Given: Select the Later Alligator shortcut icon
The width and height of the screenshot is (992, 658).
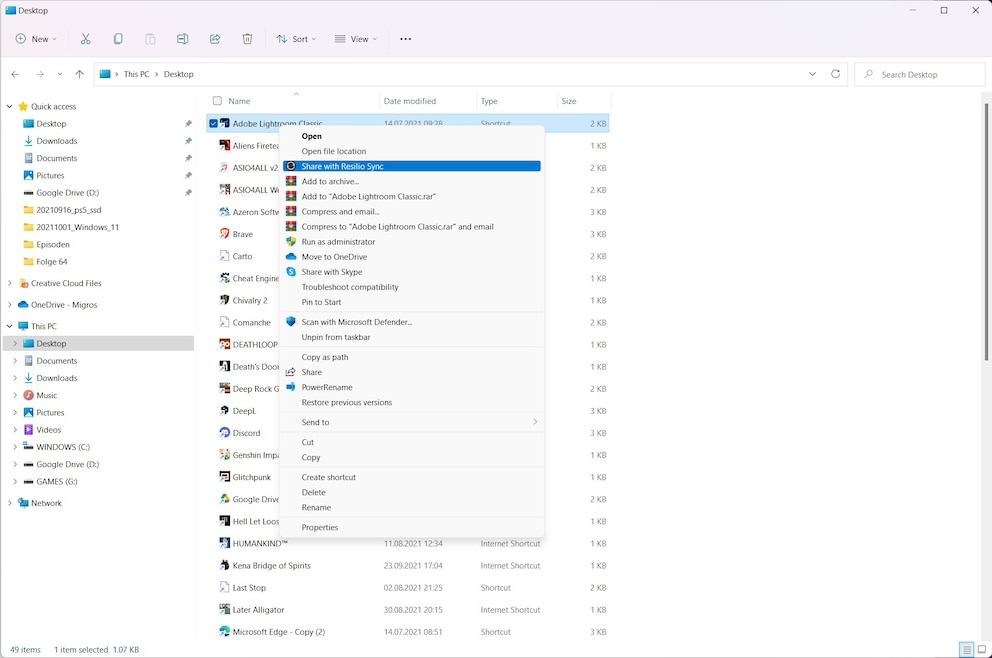Looking at the screenshot, I should coord(225,609).
